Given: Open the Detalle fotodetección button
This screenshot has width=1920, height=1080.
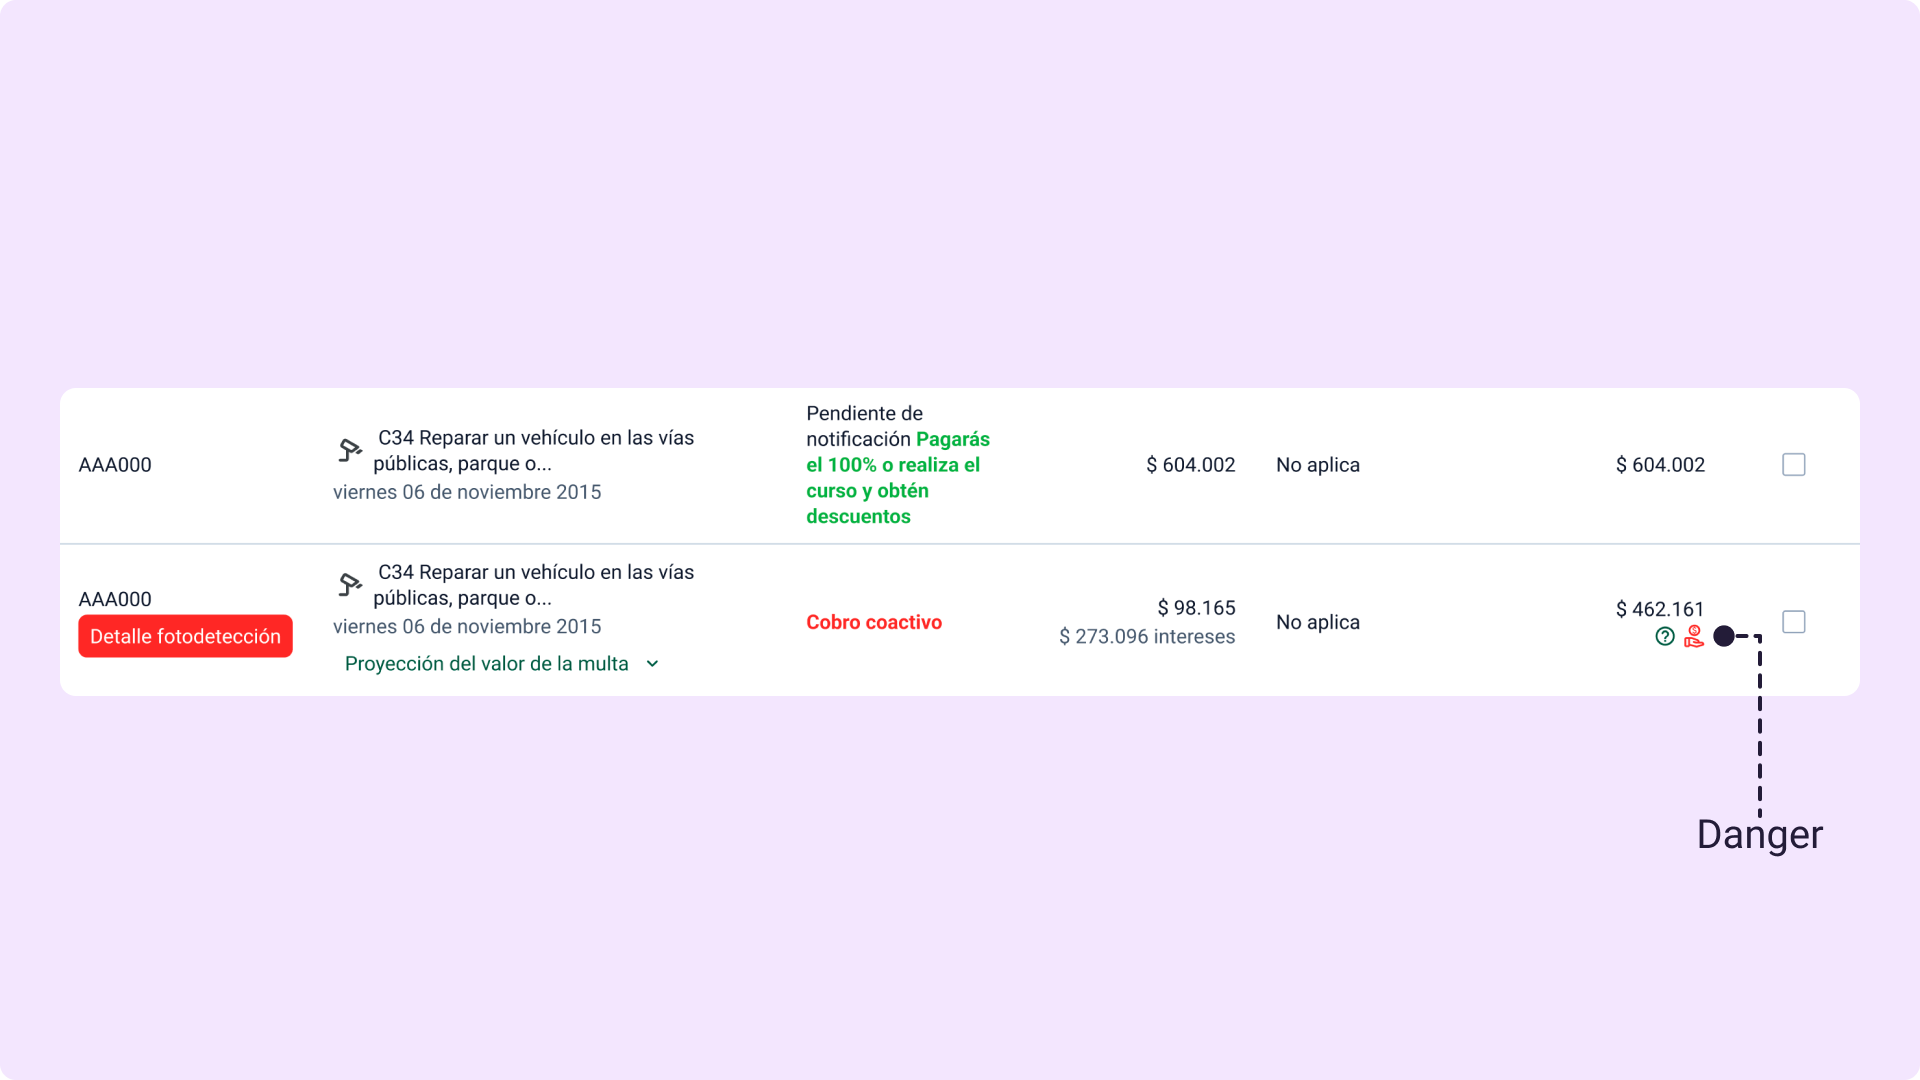Looking at the screenshot, I should coord(185,636).
